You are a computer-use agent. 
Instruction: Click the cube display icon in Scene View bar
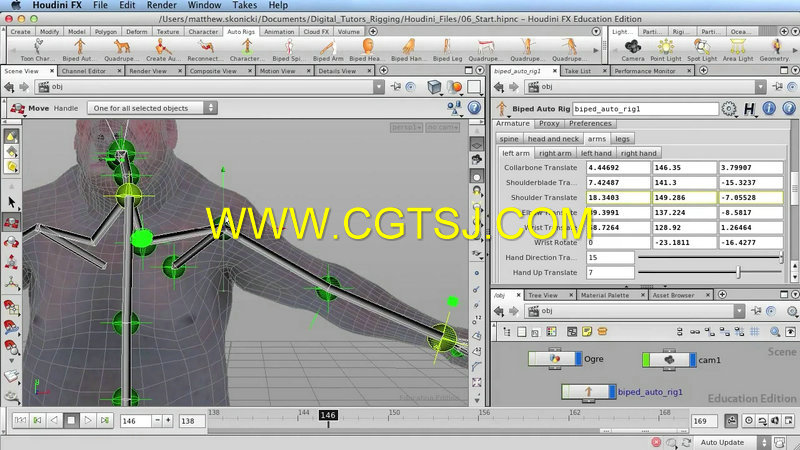pyautogui.click(x=434, y=87)
